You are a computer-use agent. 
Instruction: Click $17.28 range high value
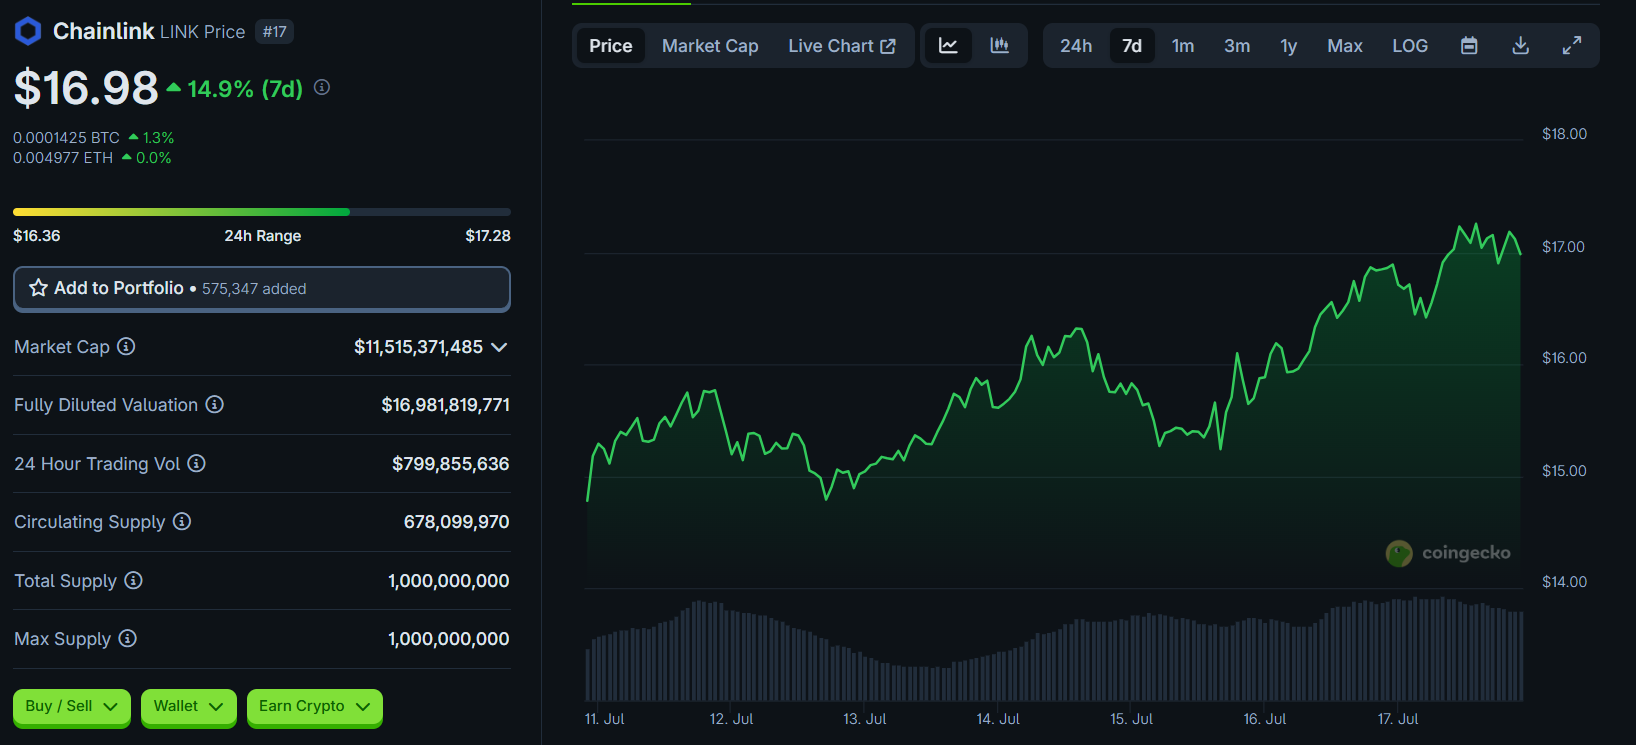pos(488,236)
